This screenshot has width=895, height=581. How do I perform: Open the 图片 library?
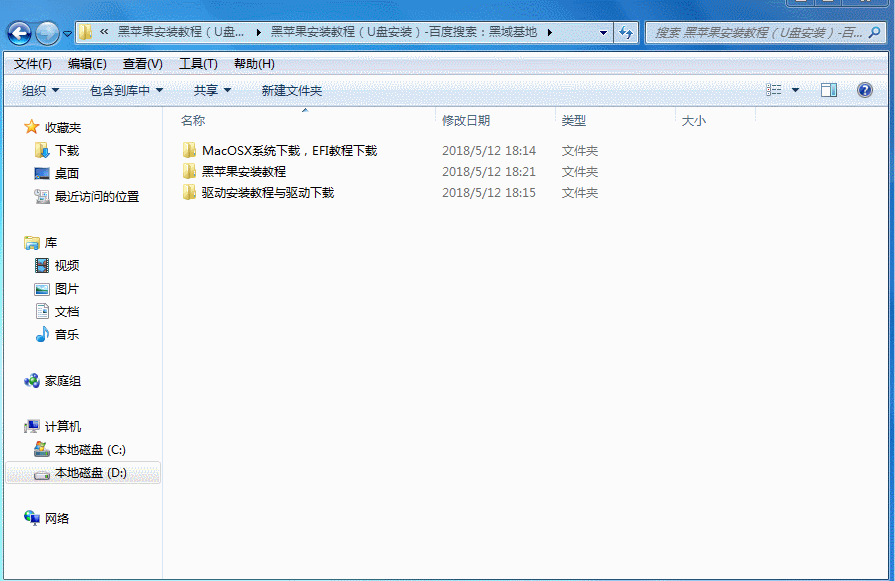67,289
